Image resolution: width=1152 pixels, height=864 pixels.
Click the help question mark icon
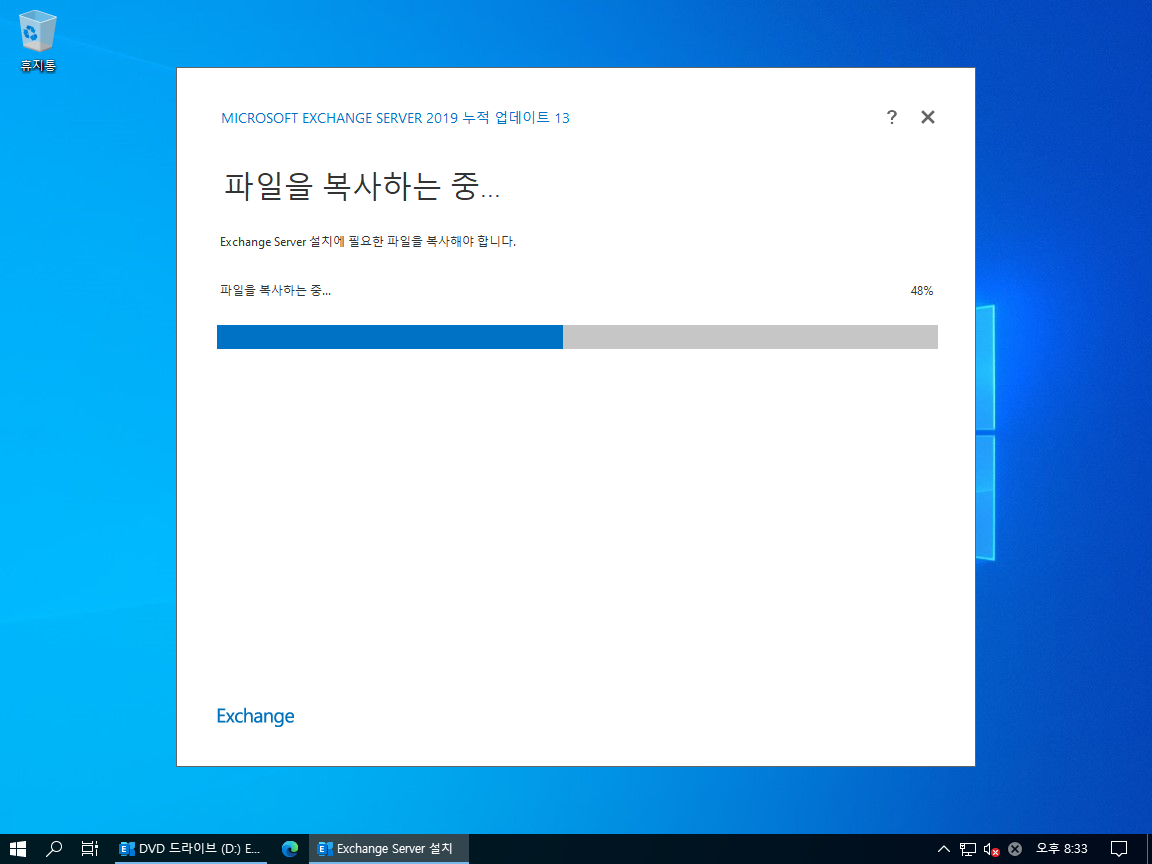tap(891, 117)
